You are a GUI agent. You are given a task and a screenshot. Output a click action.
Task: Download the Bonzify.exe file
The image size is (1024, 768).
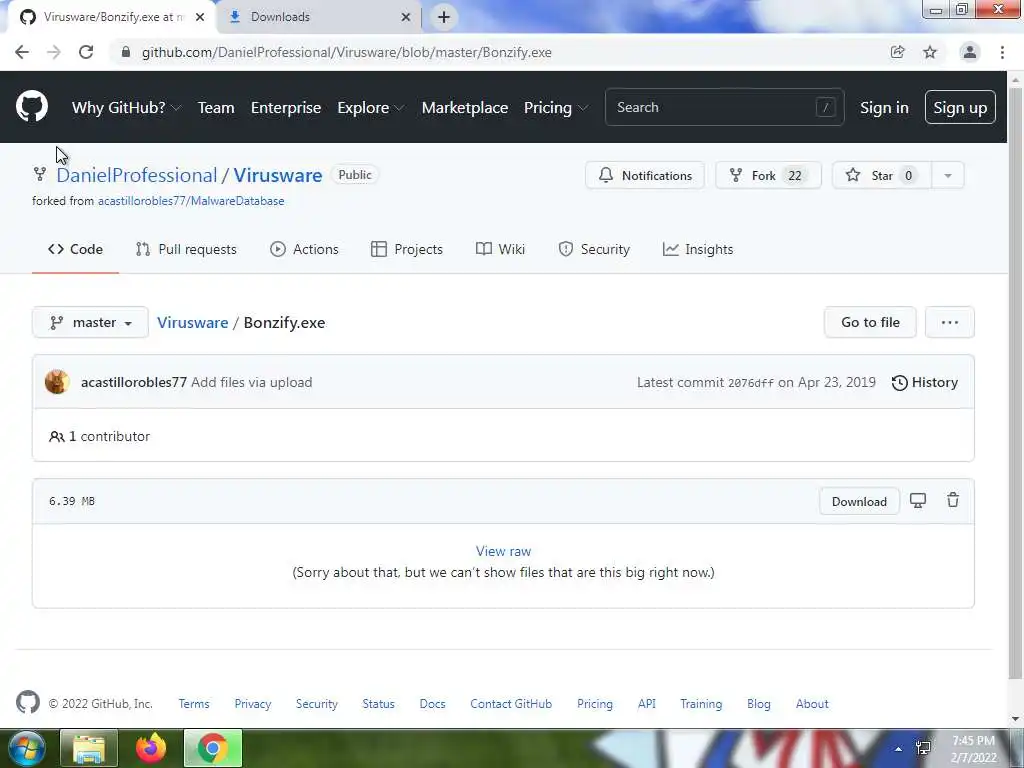pos(859,502)
